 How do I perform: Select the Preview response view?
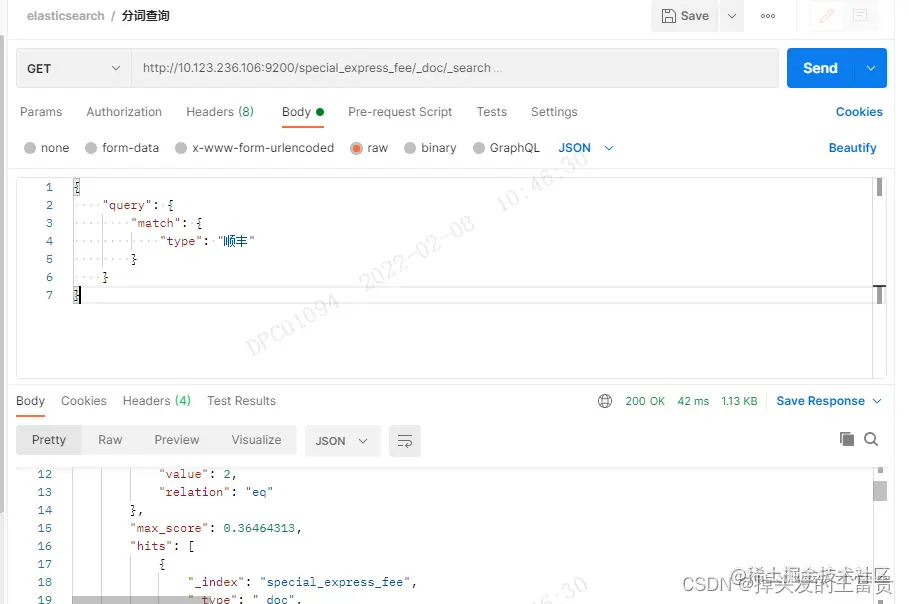(177, 440)
